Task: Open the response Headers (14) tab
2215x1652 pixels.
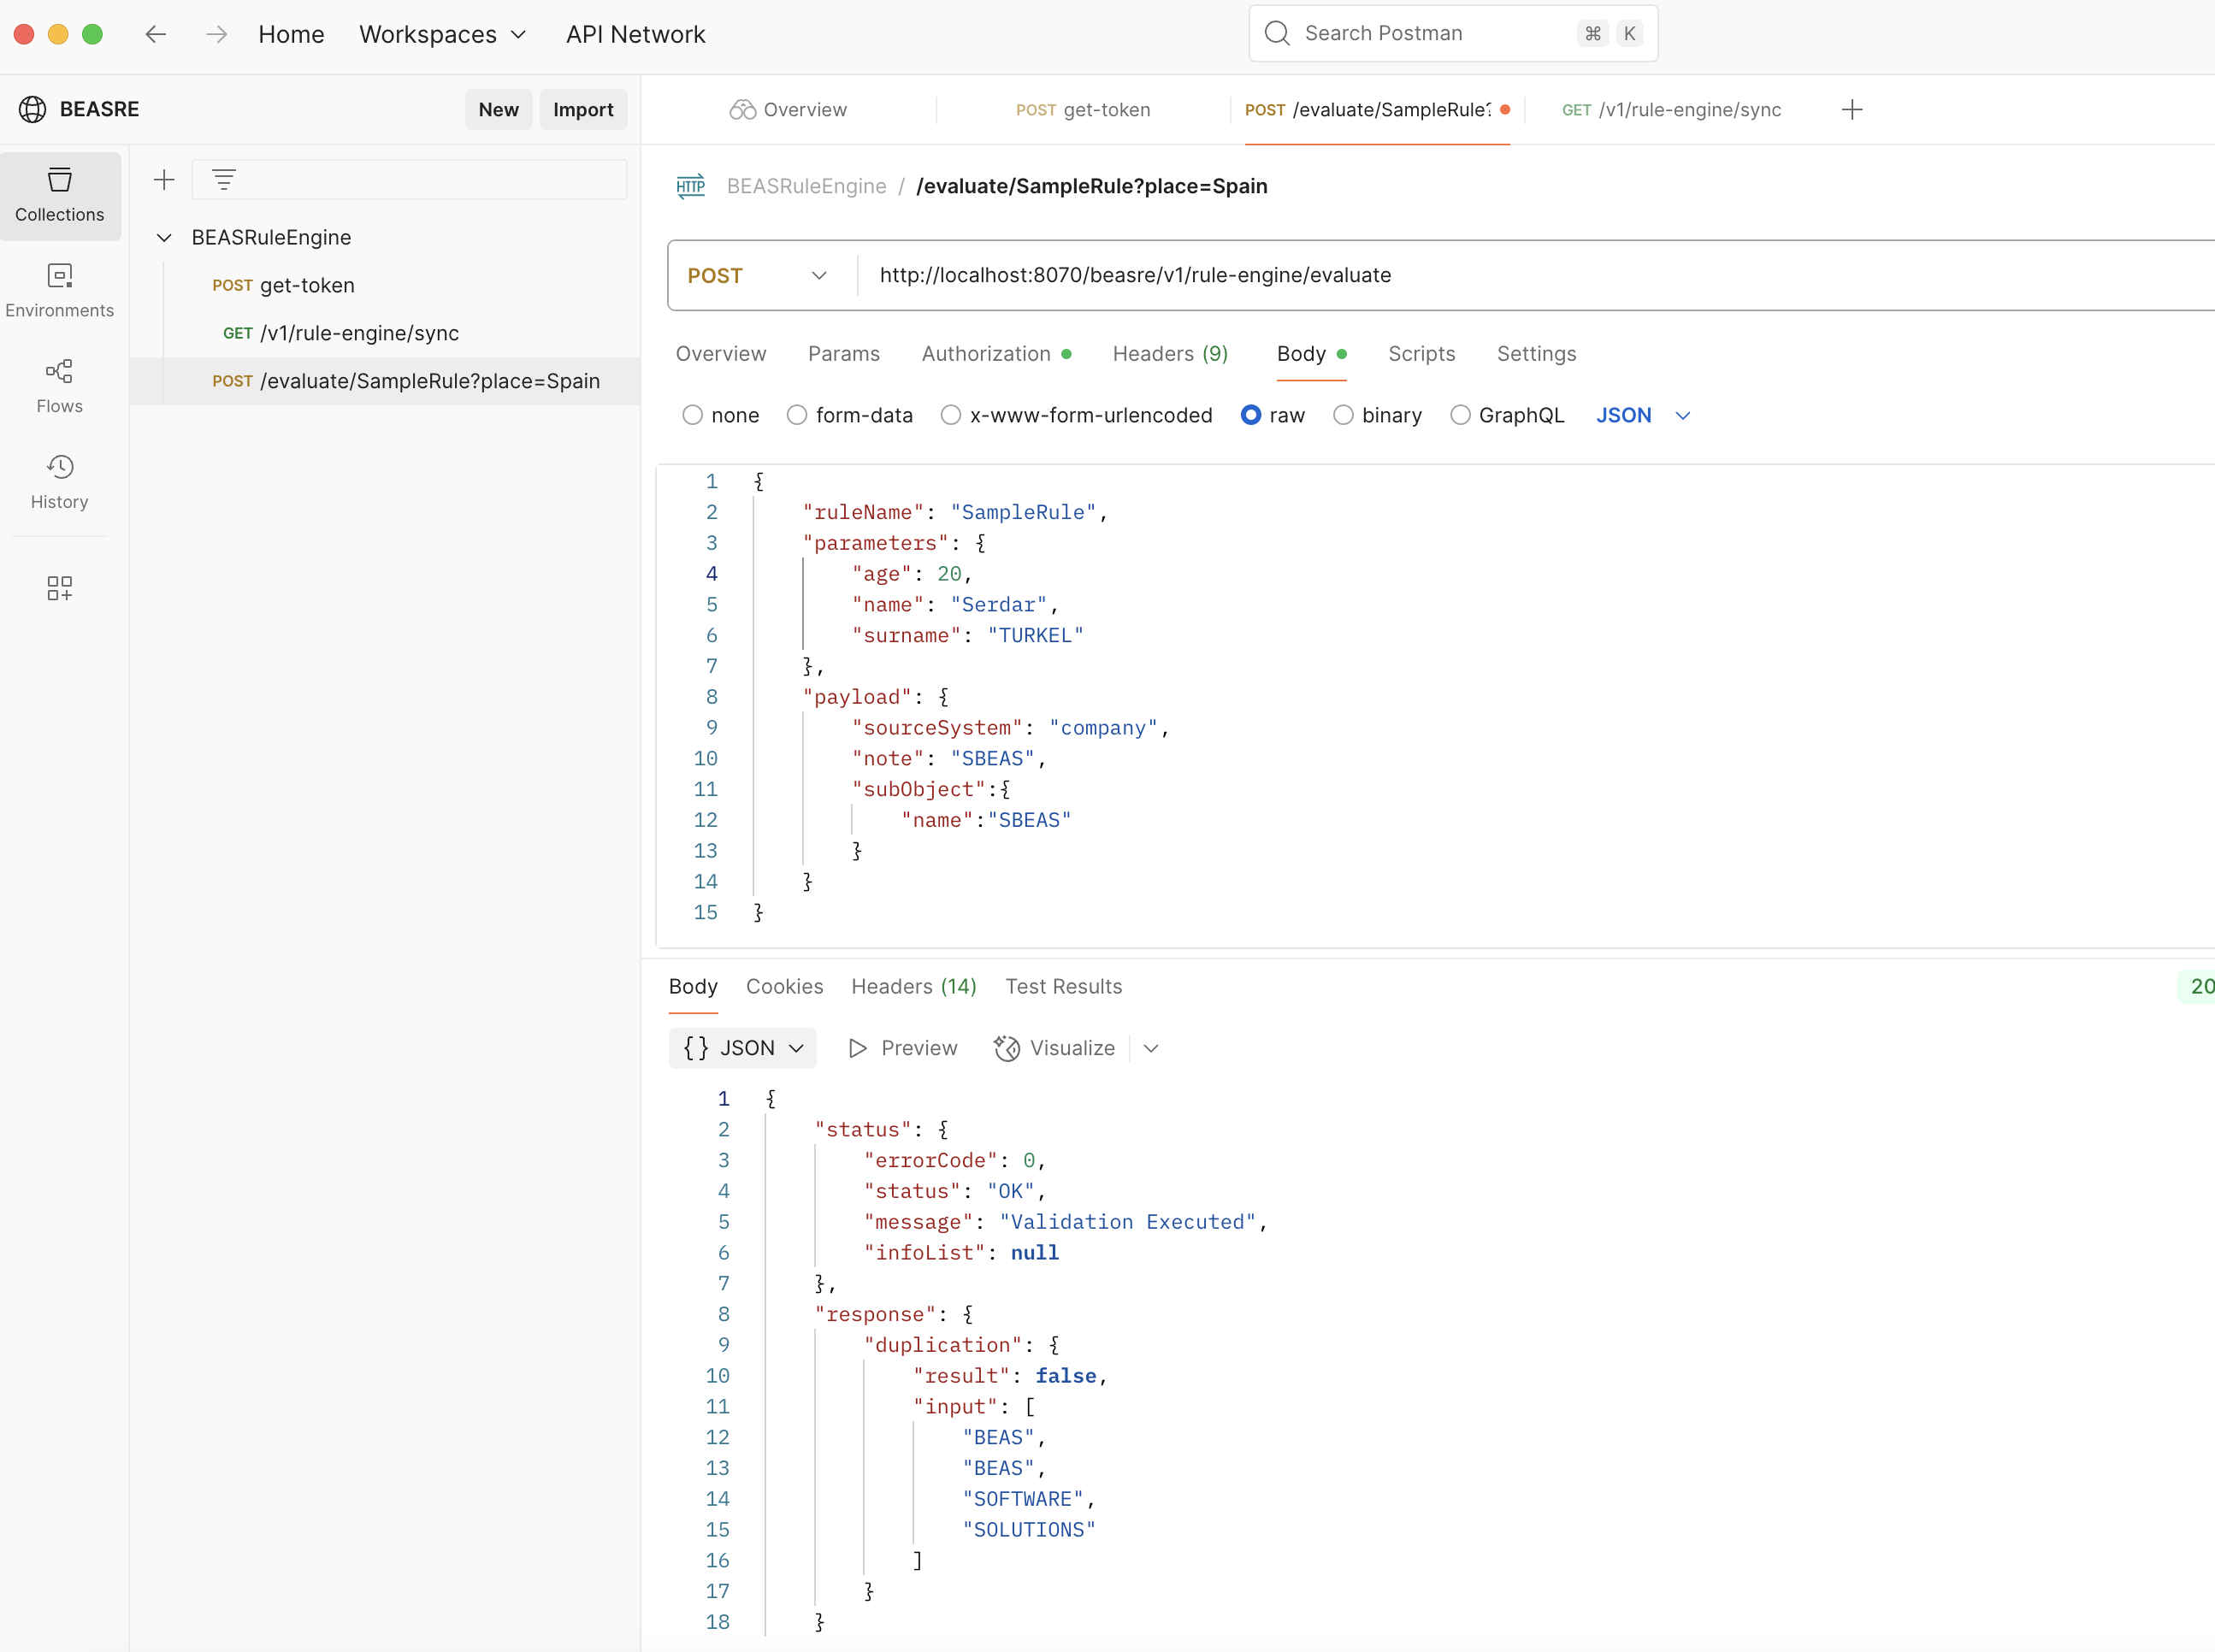Action: (914, 987)
